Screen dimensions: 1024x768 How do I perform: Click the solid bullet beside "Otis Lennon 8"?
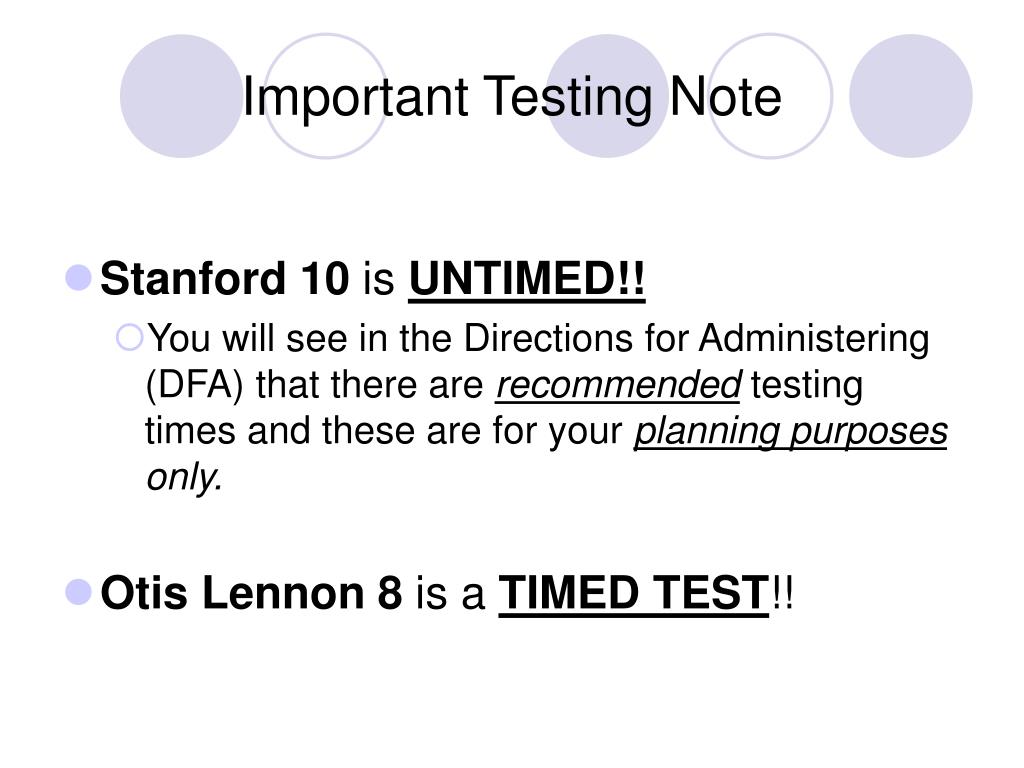[x=78, y=592]
